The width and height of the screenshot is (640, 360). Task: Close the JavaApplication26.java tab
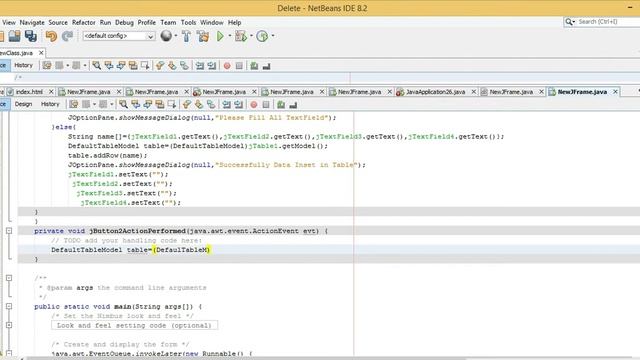click(x=473, y=92)
